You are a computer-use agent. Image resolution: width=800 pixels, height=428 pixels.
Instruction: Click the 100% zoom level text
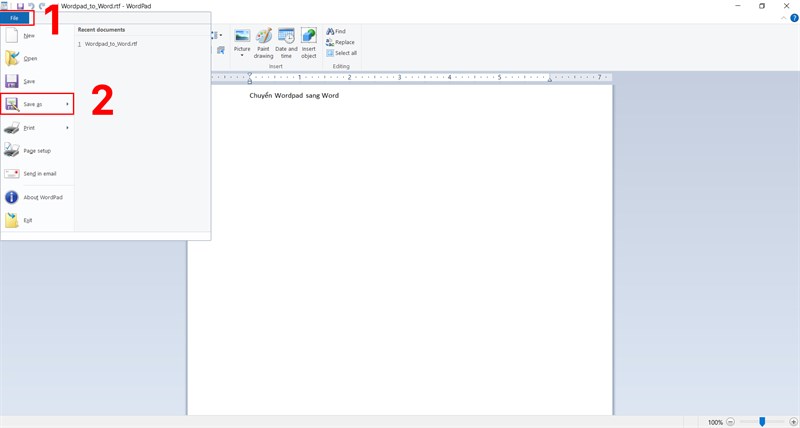(x=715, y=422)
